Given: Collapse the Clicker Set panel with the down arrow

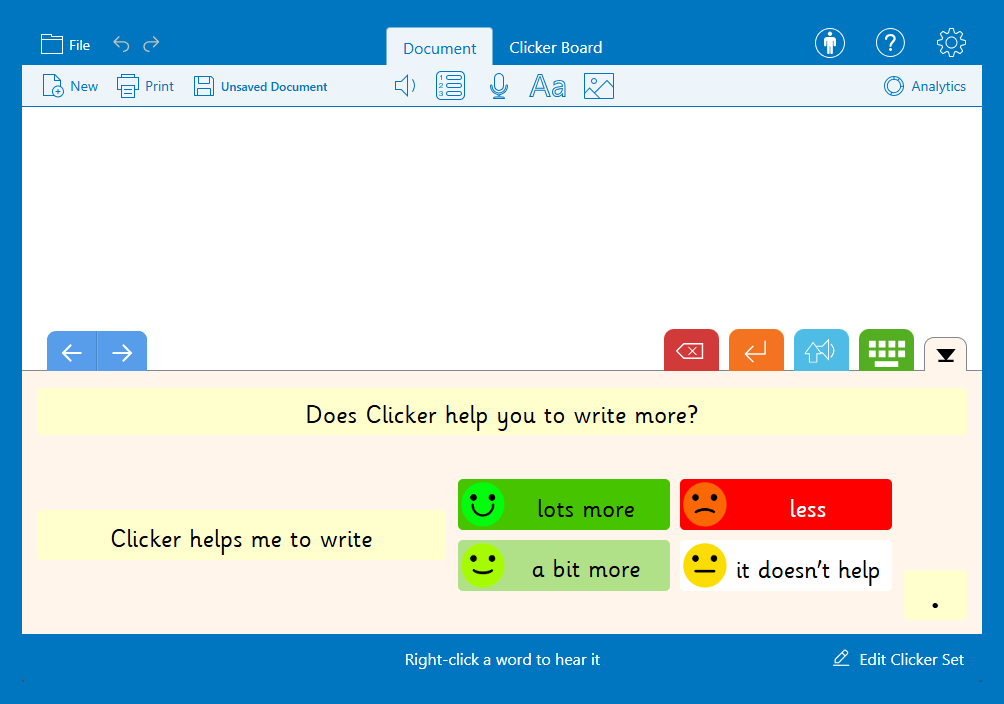Looking at the screenshot, I should tap(945, 355).
